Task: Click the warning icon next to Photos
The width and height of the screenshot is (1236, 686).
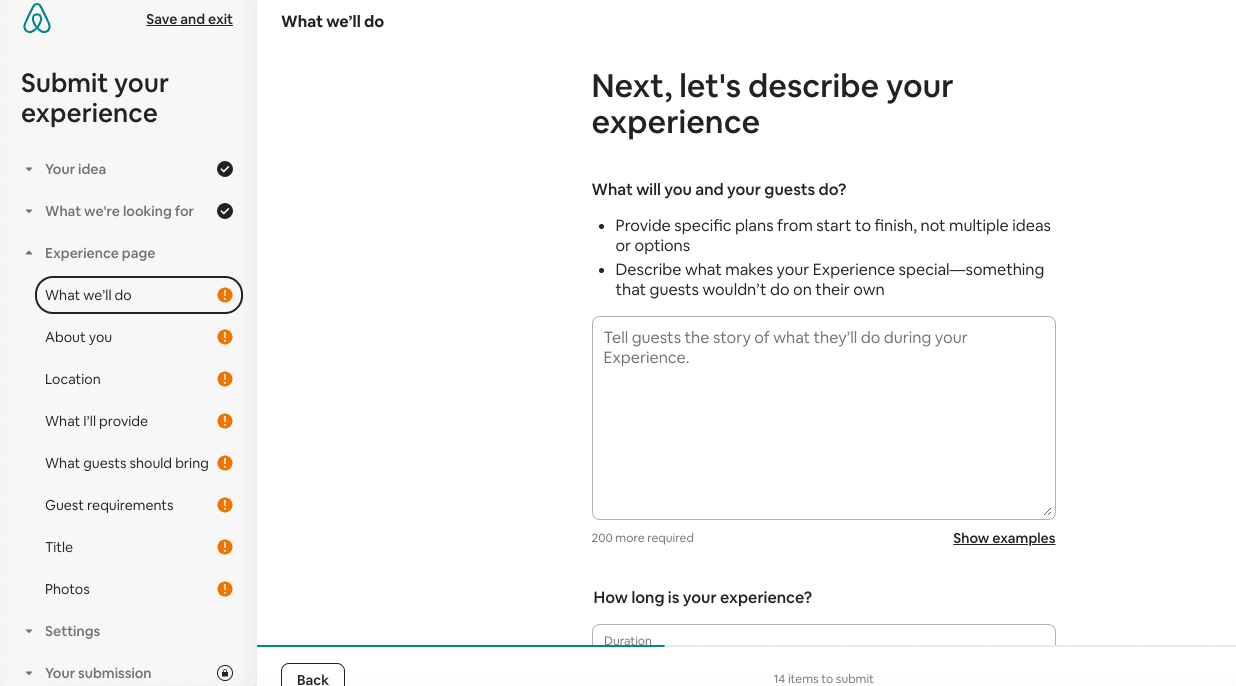Action: click(x=225, y=589)
